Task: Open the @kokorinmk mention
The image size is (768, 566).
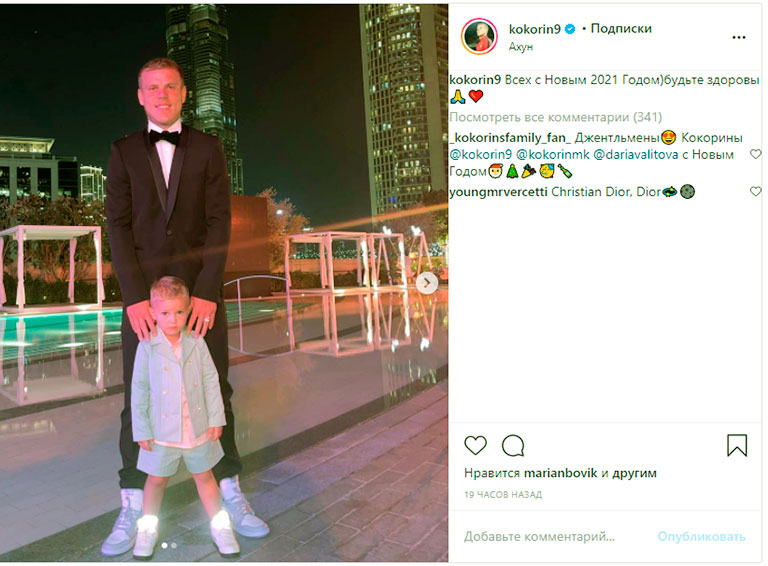Action: [x=553, y=155]
